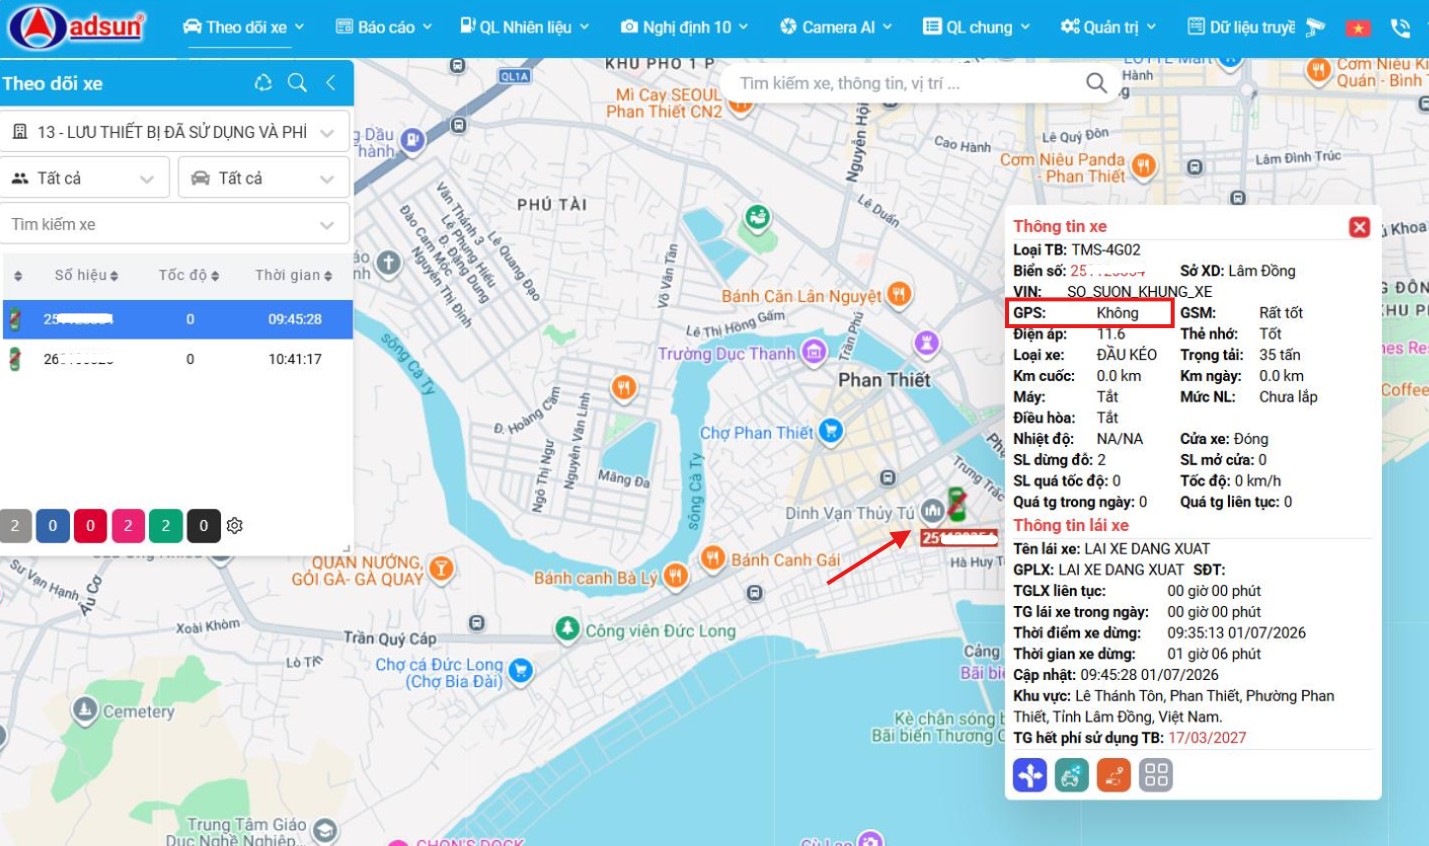This screenshot has height=846, width=1429.
Task: Sort the list by Tốc độ column
Action: (x=189, y=275)
